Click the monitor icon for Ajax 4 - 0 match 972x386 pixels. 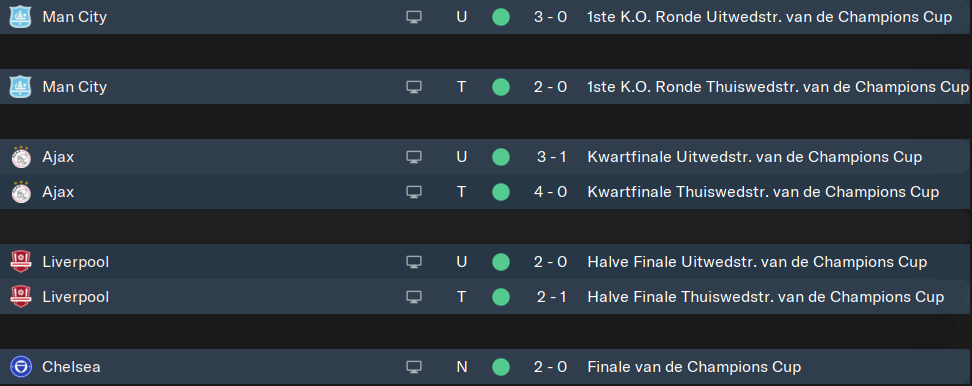click(x=413, y=192)
